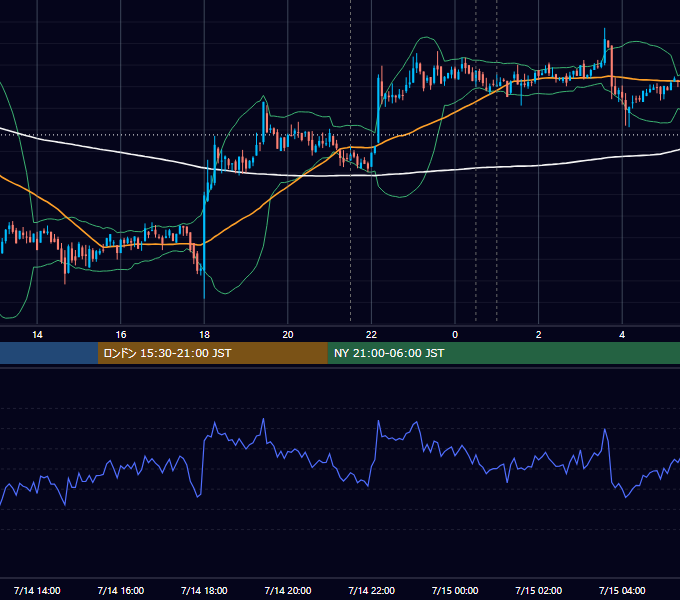Click the tall candle spike before 4:00

click(605, 48)
